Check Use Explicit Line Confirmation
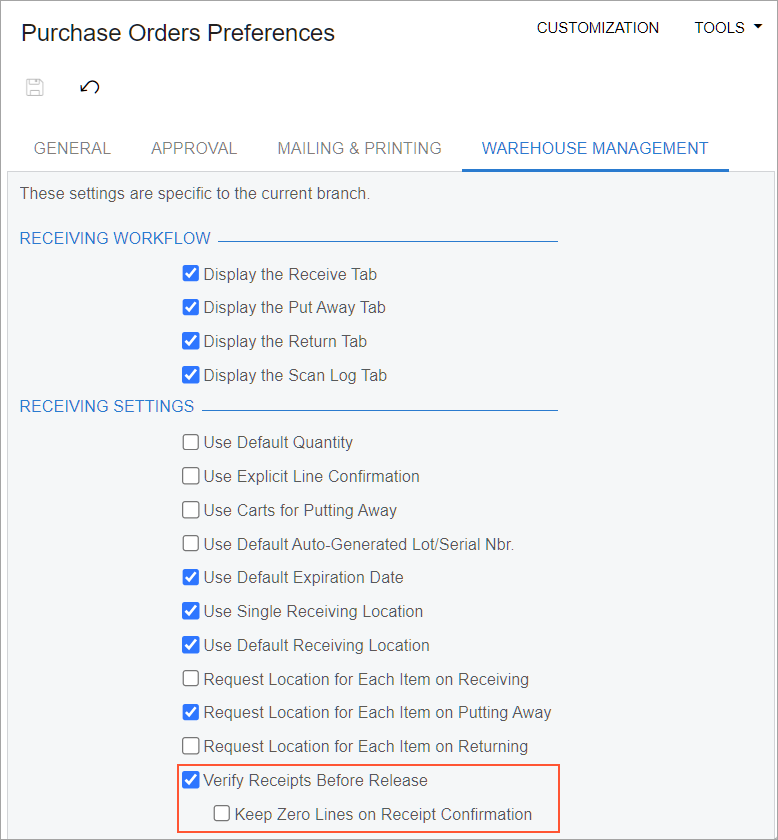Image resolution: width=778 pixels, height=840 pixels. [191, 476]
